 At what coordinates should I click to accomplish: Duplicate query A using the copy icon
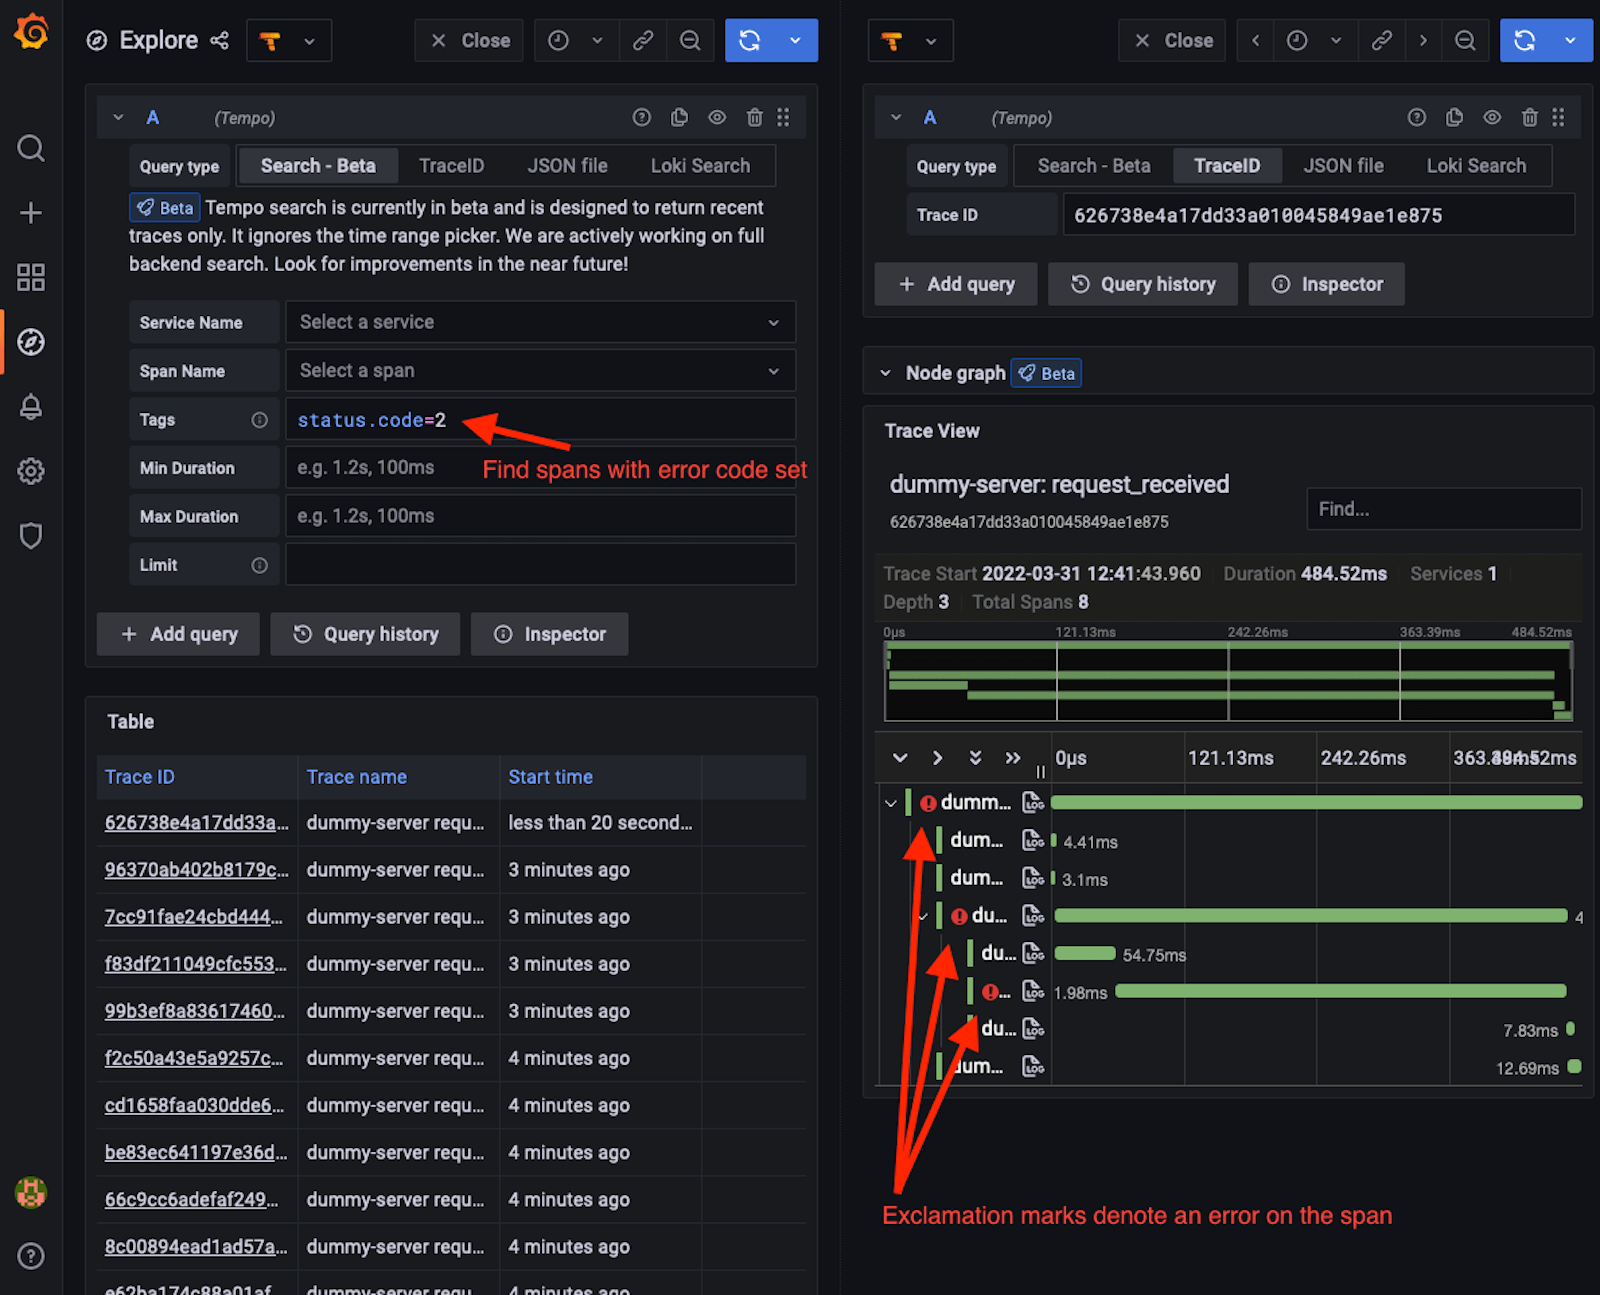click(679, 117)
